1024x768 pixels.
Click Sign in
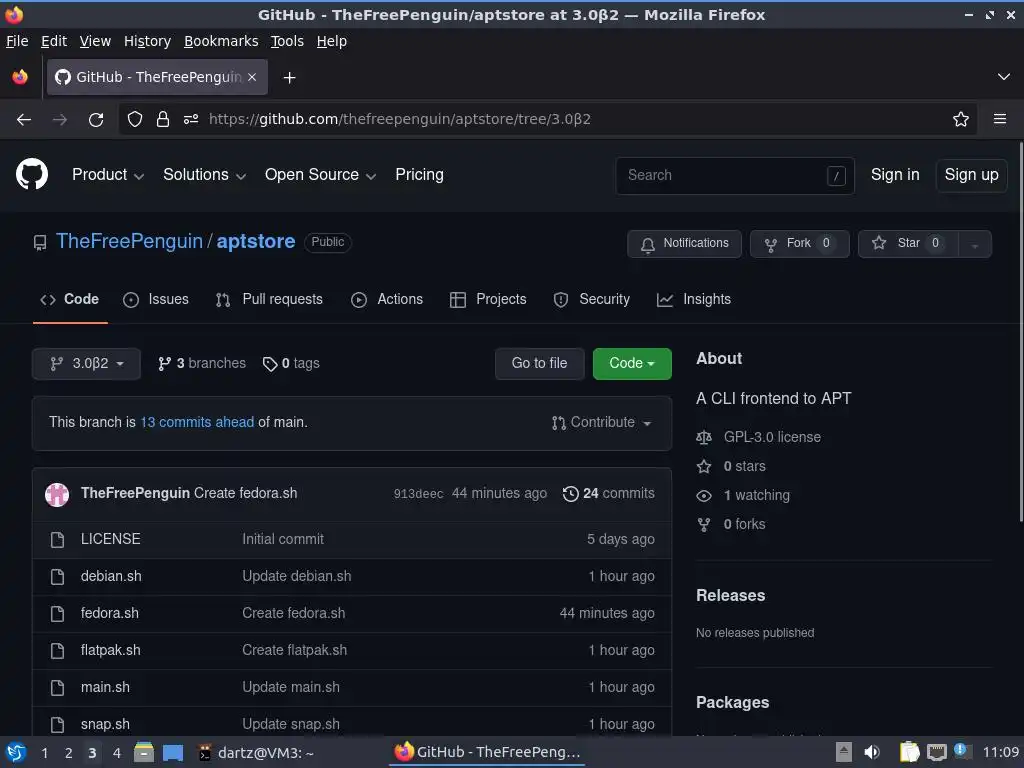point(895,175)
